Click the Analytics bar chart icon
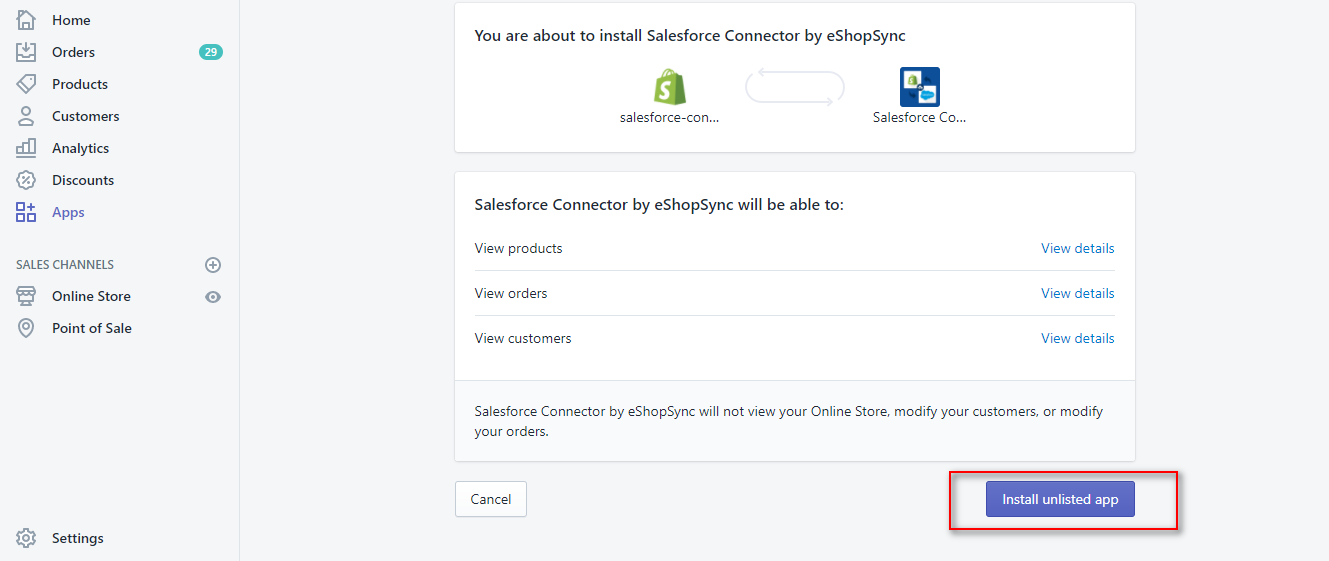 click(26, 148)
